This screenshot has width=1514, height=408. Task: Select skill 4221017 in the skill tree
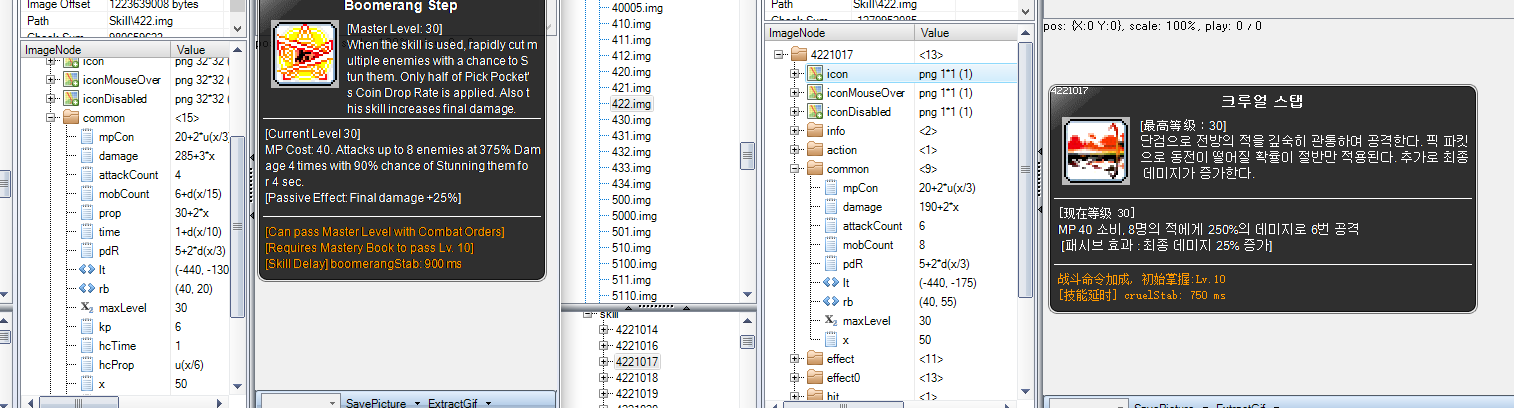pyautogui.click(x=636, y=361)
